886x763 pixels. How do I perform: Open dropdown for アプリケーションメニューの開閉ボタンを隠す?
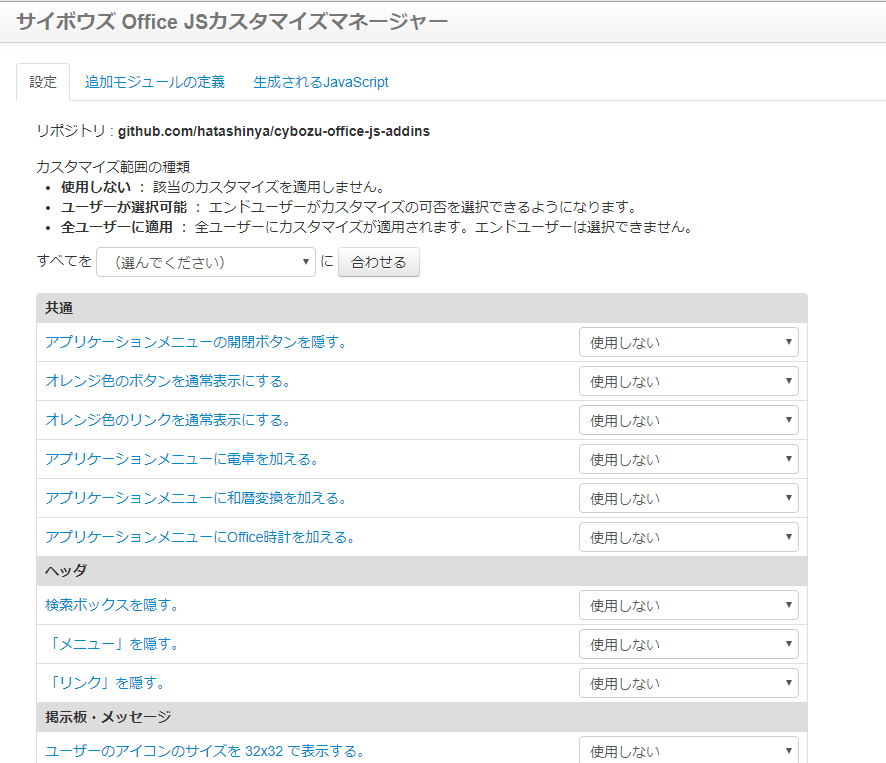pos(688,342)
